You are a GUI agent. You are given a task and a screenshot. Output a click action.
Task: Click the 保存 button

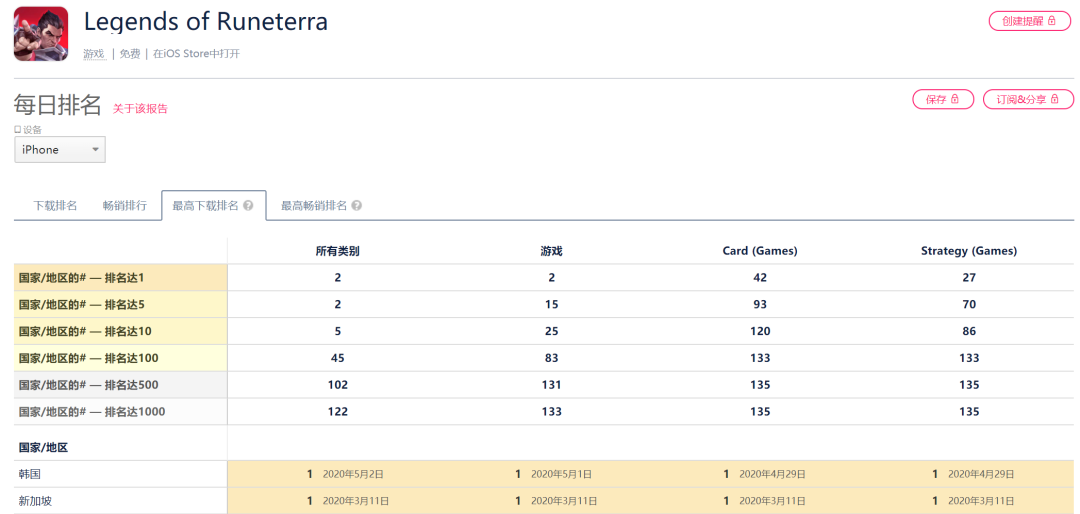pyautogui.click(x=943, y=99)
